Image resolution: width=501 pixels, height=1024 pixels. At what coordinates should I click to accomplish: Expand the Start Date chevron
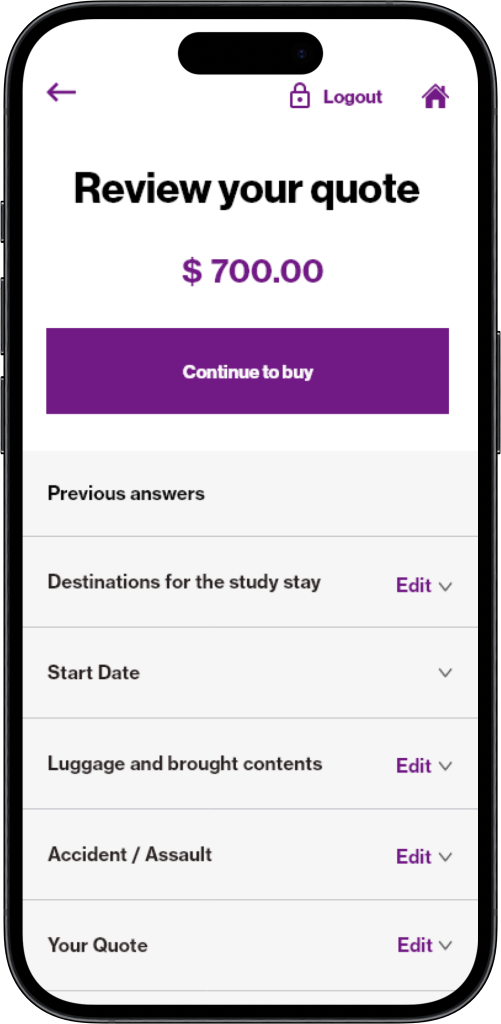coord(445,673)
